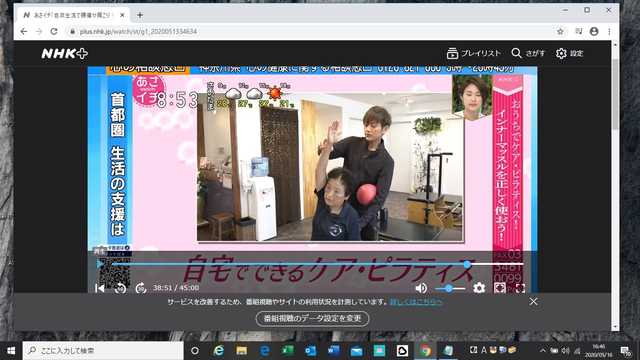The image size is (640, 360).
Task: Open NHK+ settings gear in header
Action: [x=561, y=53]
